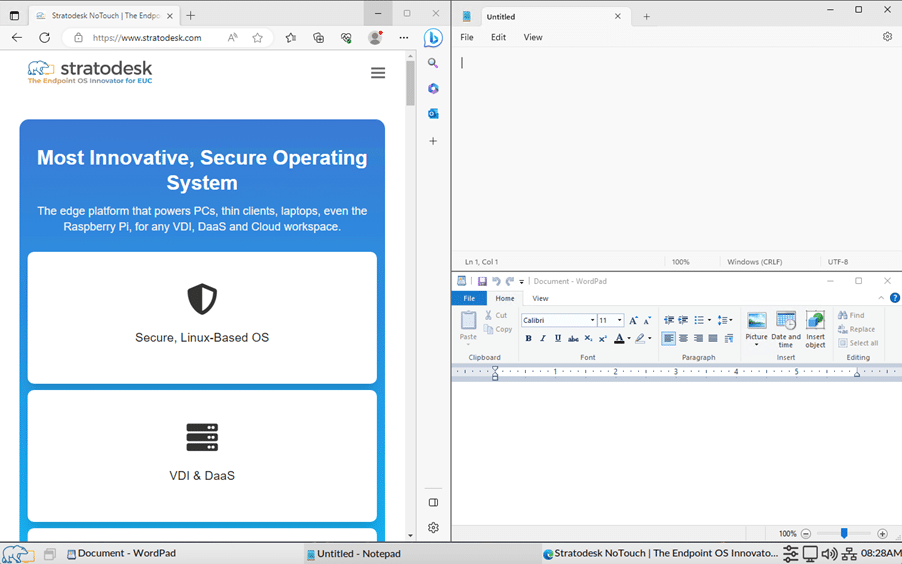Image resolution: width=902 pixels, height=564 pixels.
Task: Click Grow font icon in WordPad
Action: (x=633, y=321)
